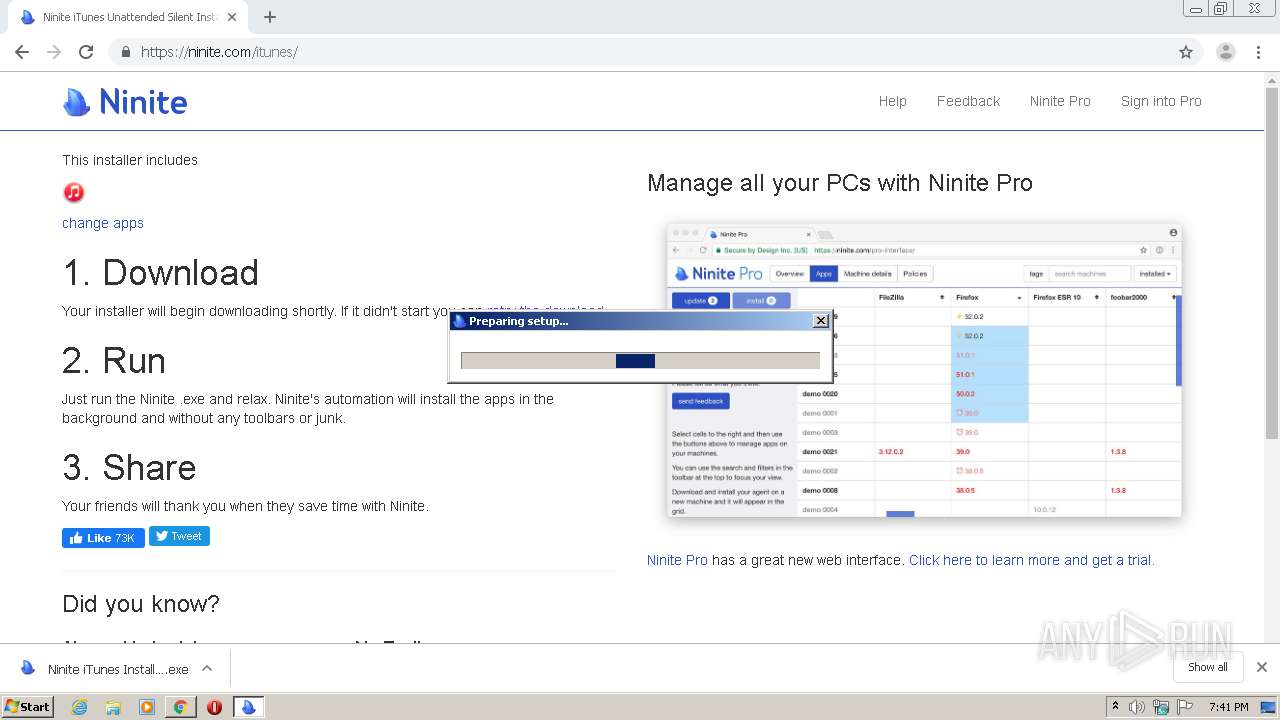Go back with the browser back arrow

click(22, 52)
